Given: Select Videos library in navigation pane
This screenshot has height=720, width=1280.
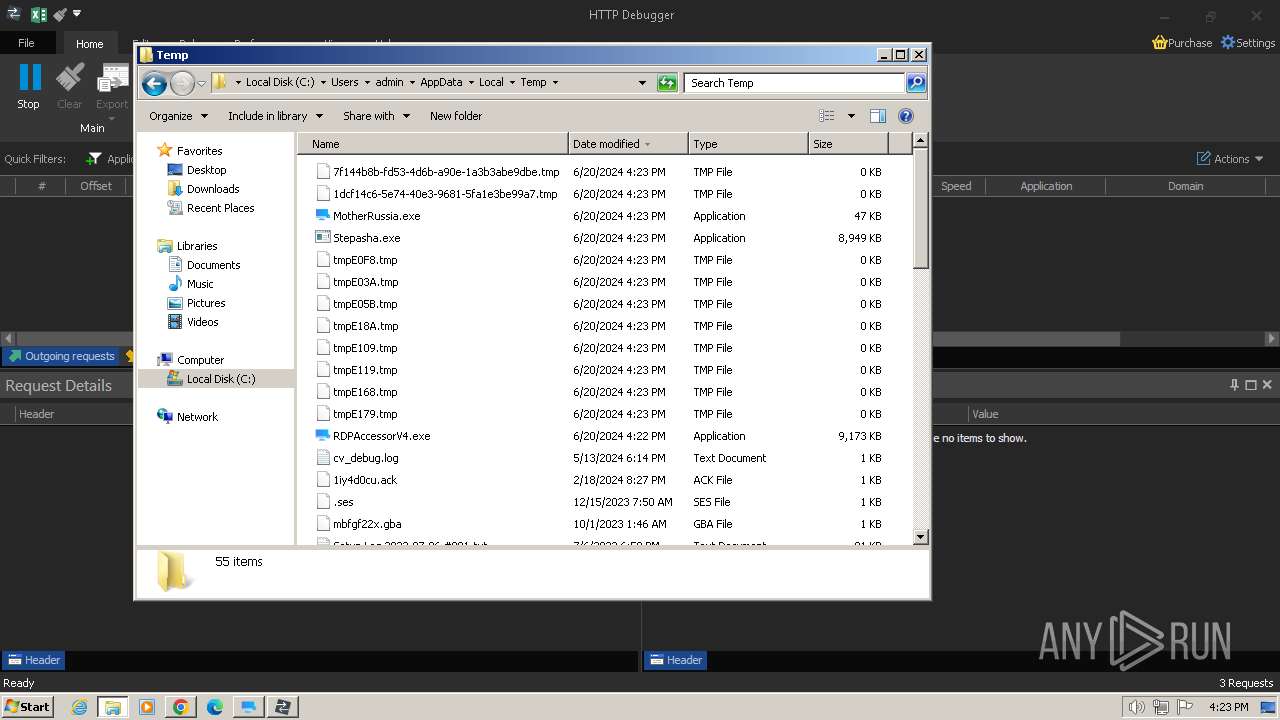Looking at the screenshot, I should click(202, 322).
